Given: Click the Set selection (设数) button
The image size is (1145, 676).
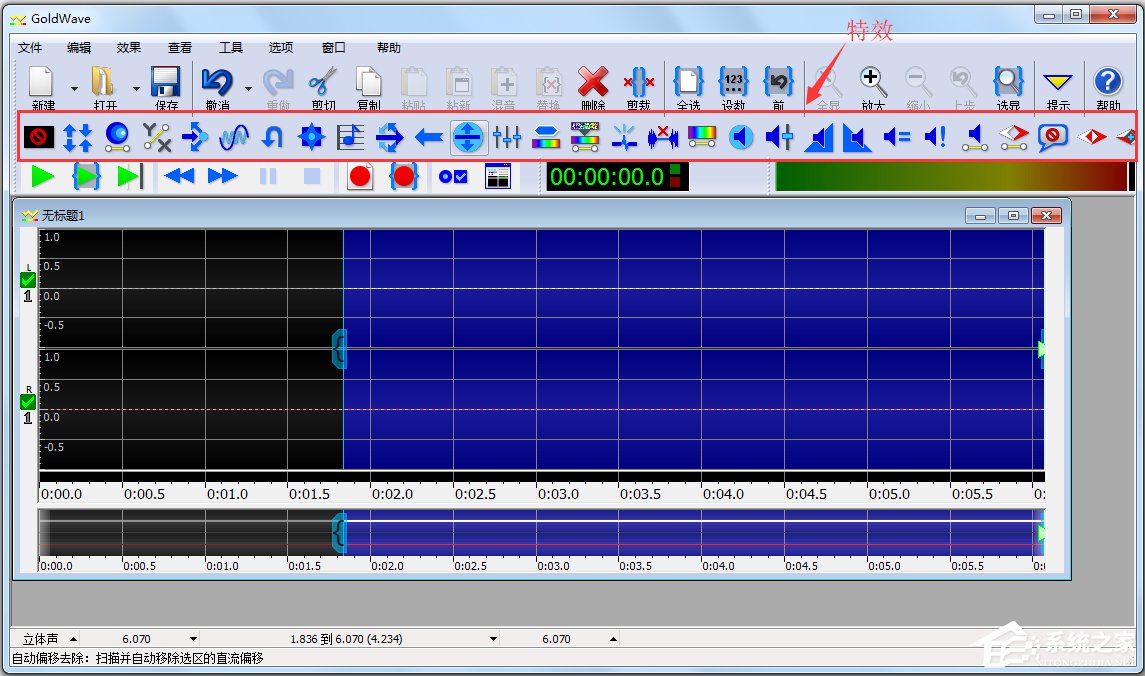Looking at the screenshot, I should pyautogui.click(x=733, y=87).
